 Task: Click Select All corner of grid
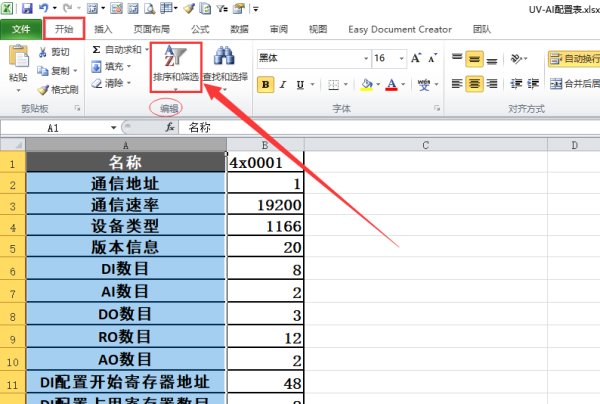[13, 145]
